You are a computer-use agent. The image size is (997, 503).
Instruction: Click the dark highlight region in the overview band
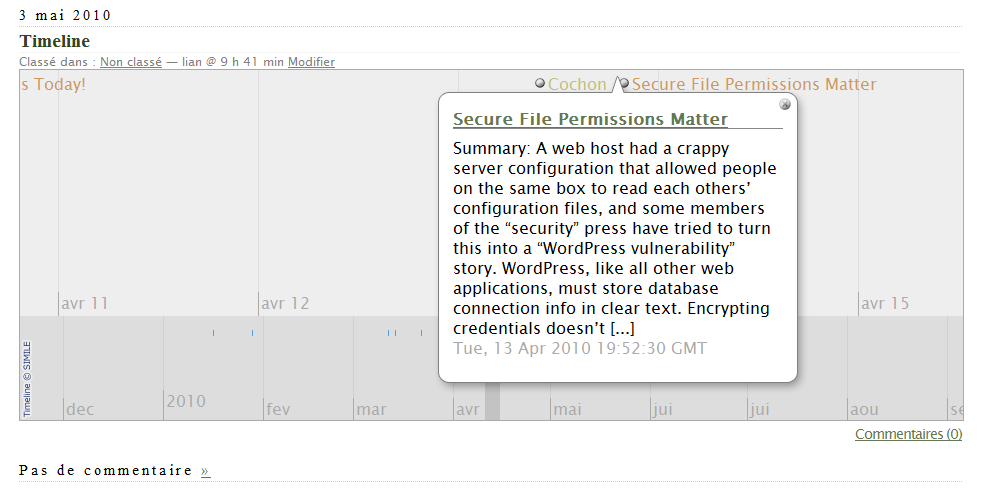coord(493,403)
